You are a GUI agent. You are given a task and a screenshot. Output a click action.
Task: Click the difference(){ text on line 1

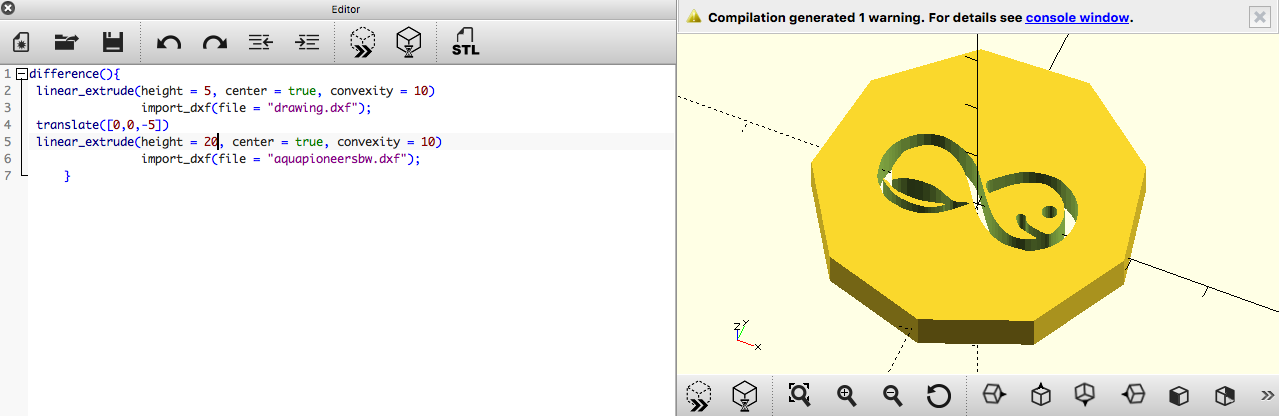coord(74,74)
